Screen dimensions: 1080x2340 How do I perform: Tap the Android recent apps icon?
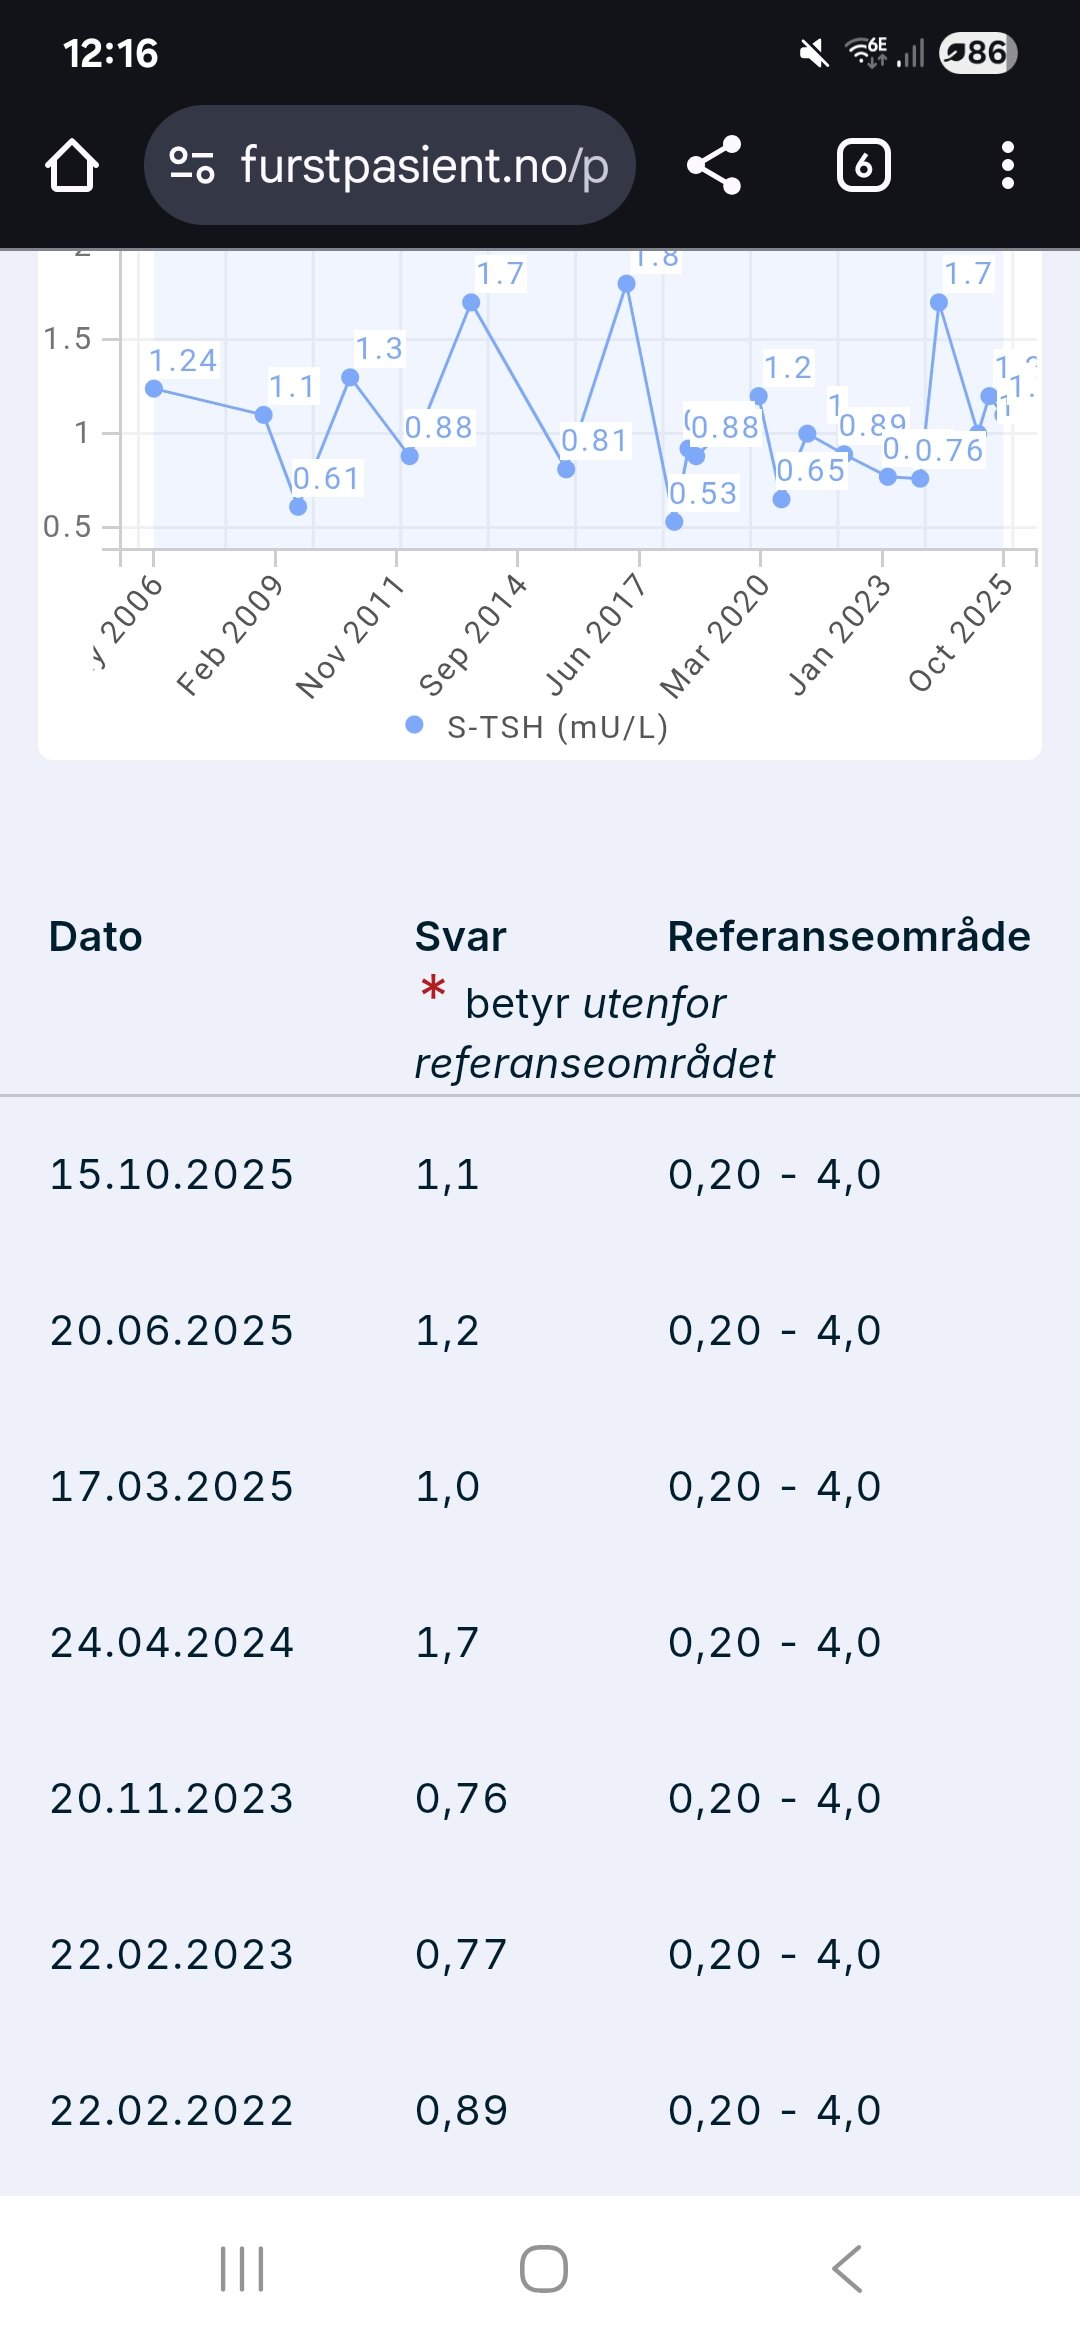(x=242, y=2268)
